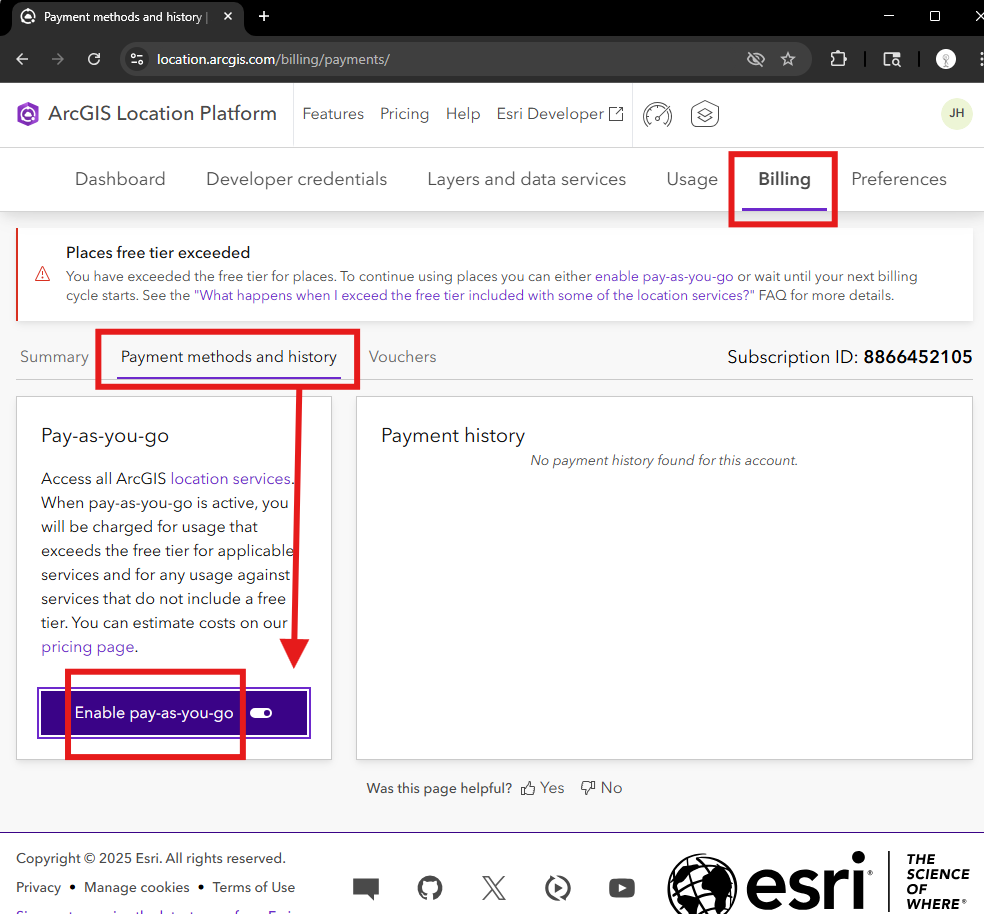View site information icon in address bar

point(137,59)
